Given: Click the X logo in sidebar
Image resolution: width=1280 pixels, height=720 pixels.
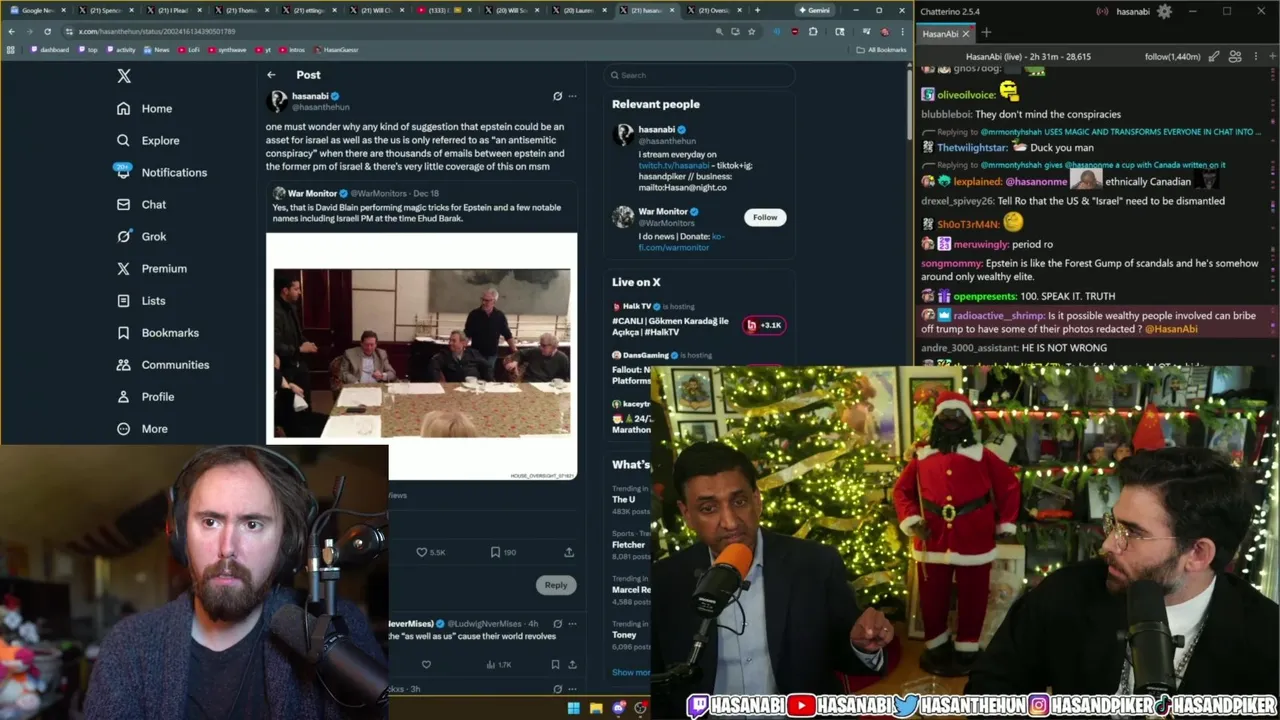Looking at the screenshot, I should click(x=124, y=76).
